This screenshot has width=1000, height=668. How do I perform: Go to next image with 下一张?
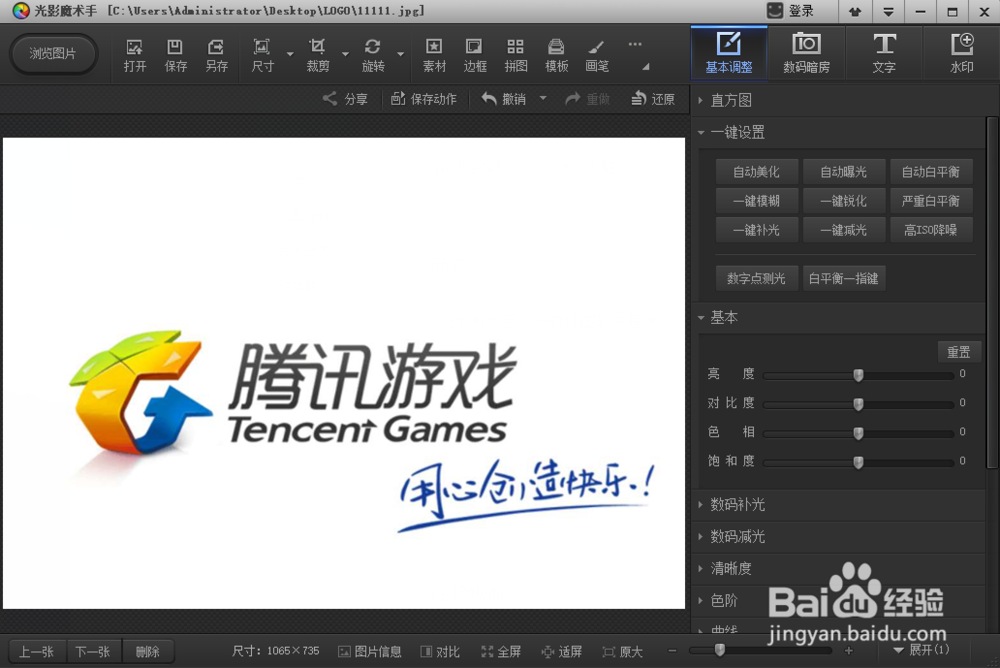click(93, 651)
